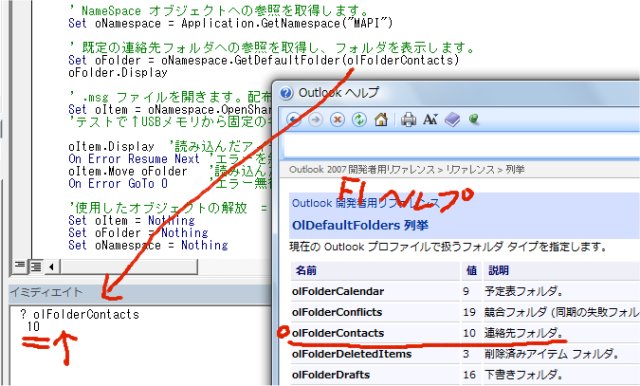Show table of contents book icon
The height and width of the screenshot is (386, 640).
coord(452,120)
